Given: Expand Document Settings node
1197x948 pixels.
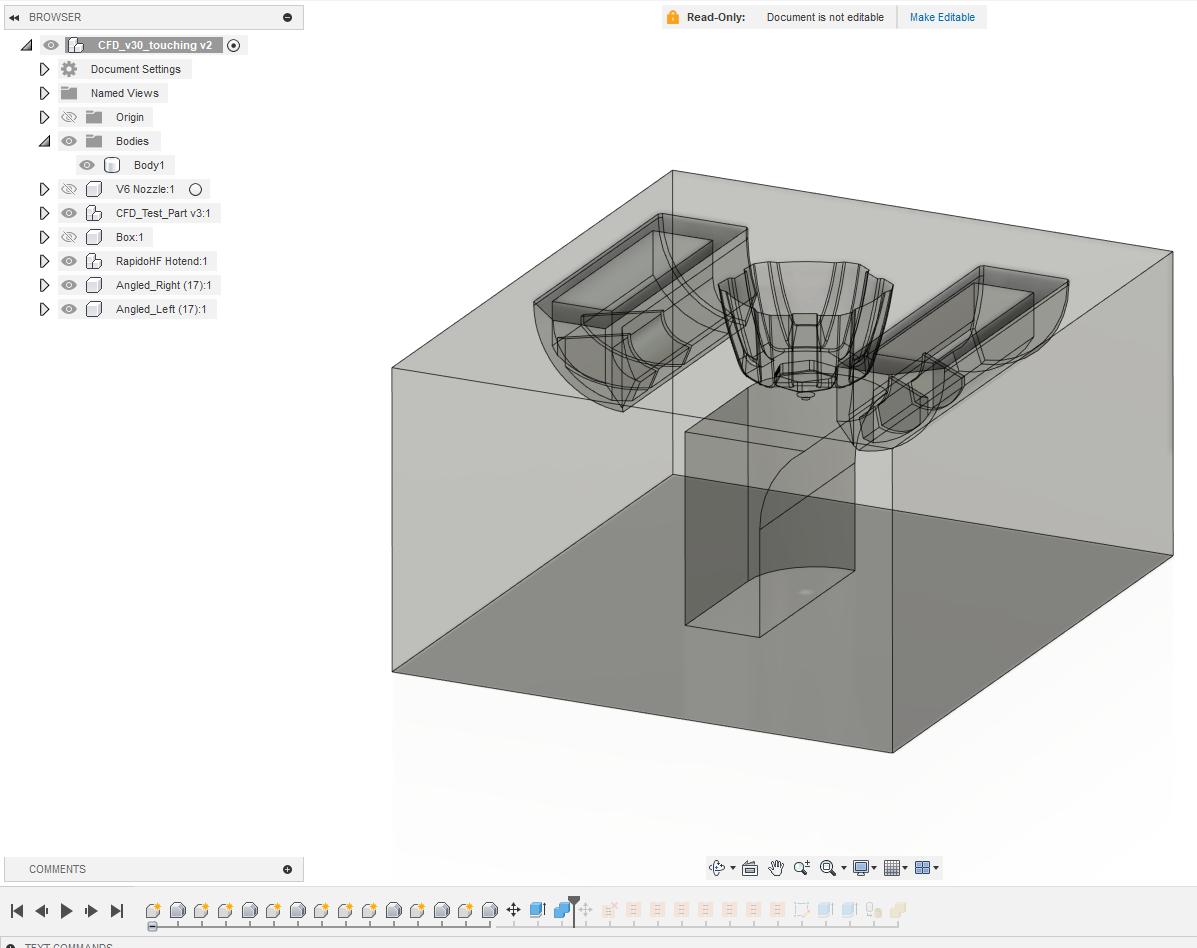Looking at the screenshot, I should click(x=44, y=69).
